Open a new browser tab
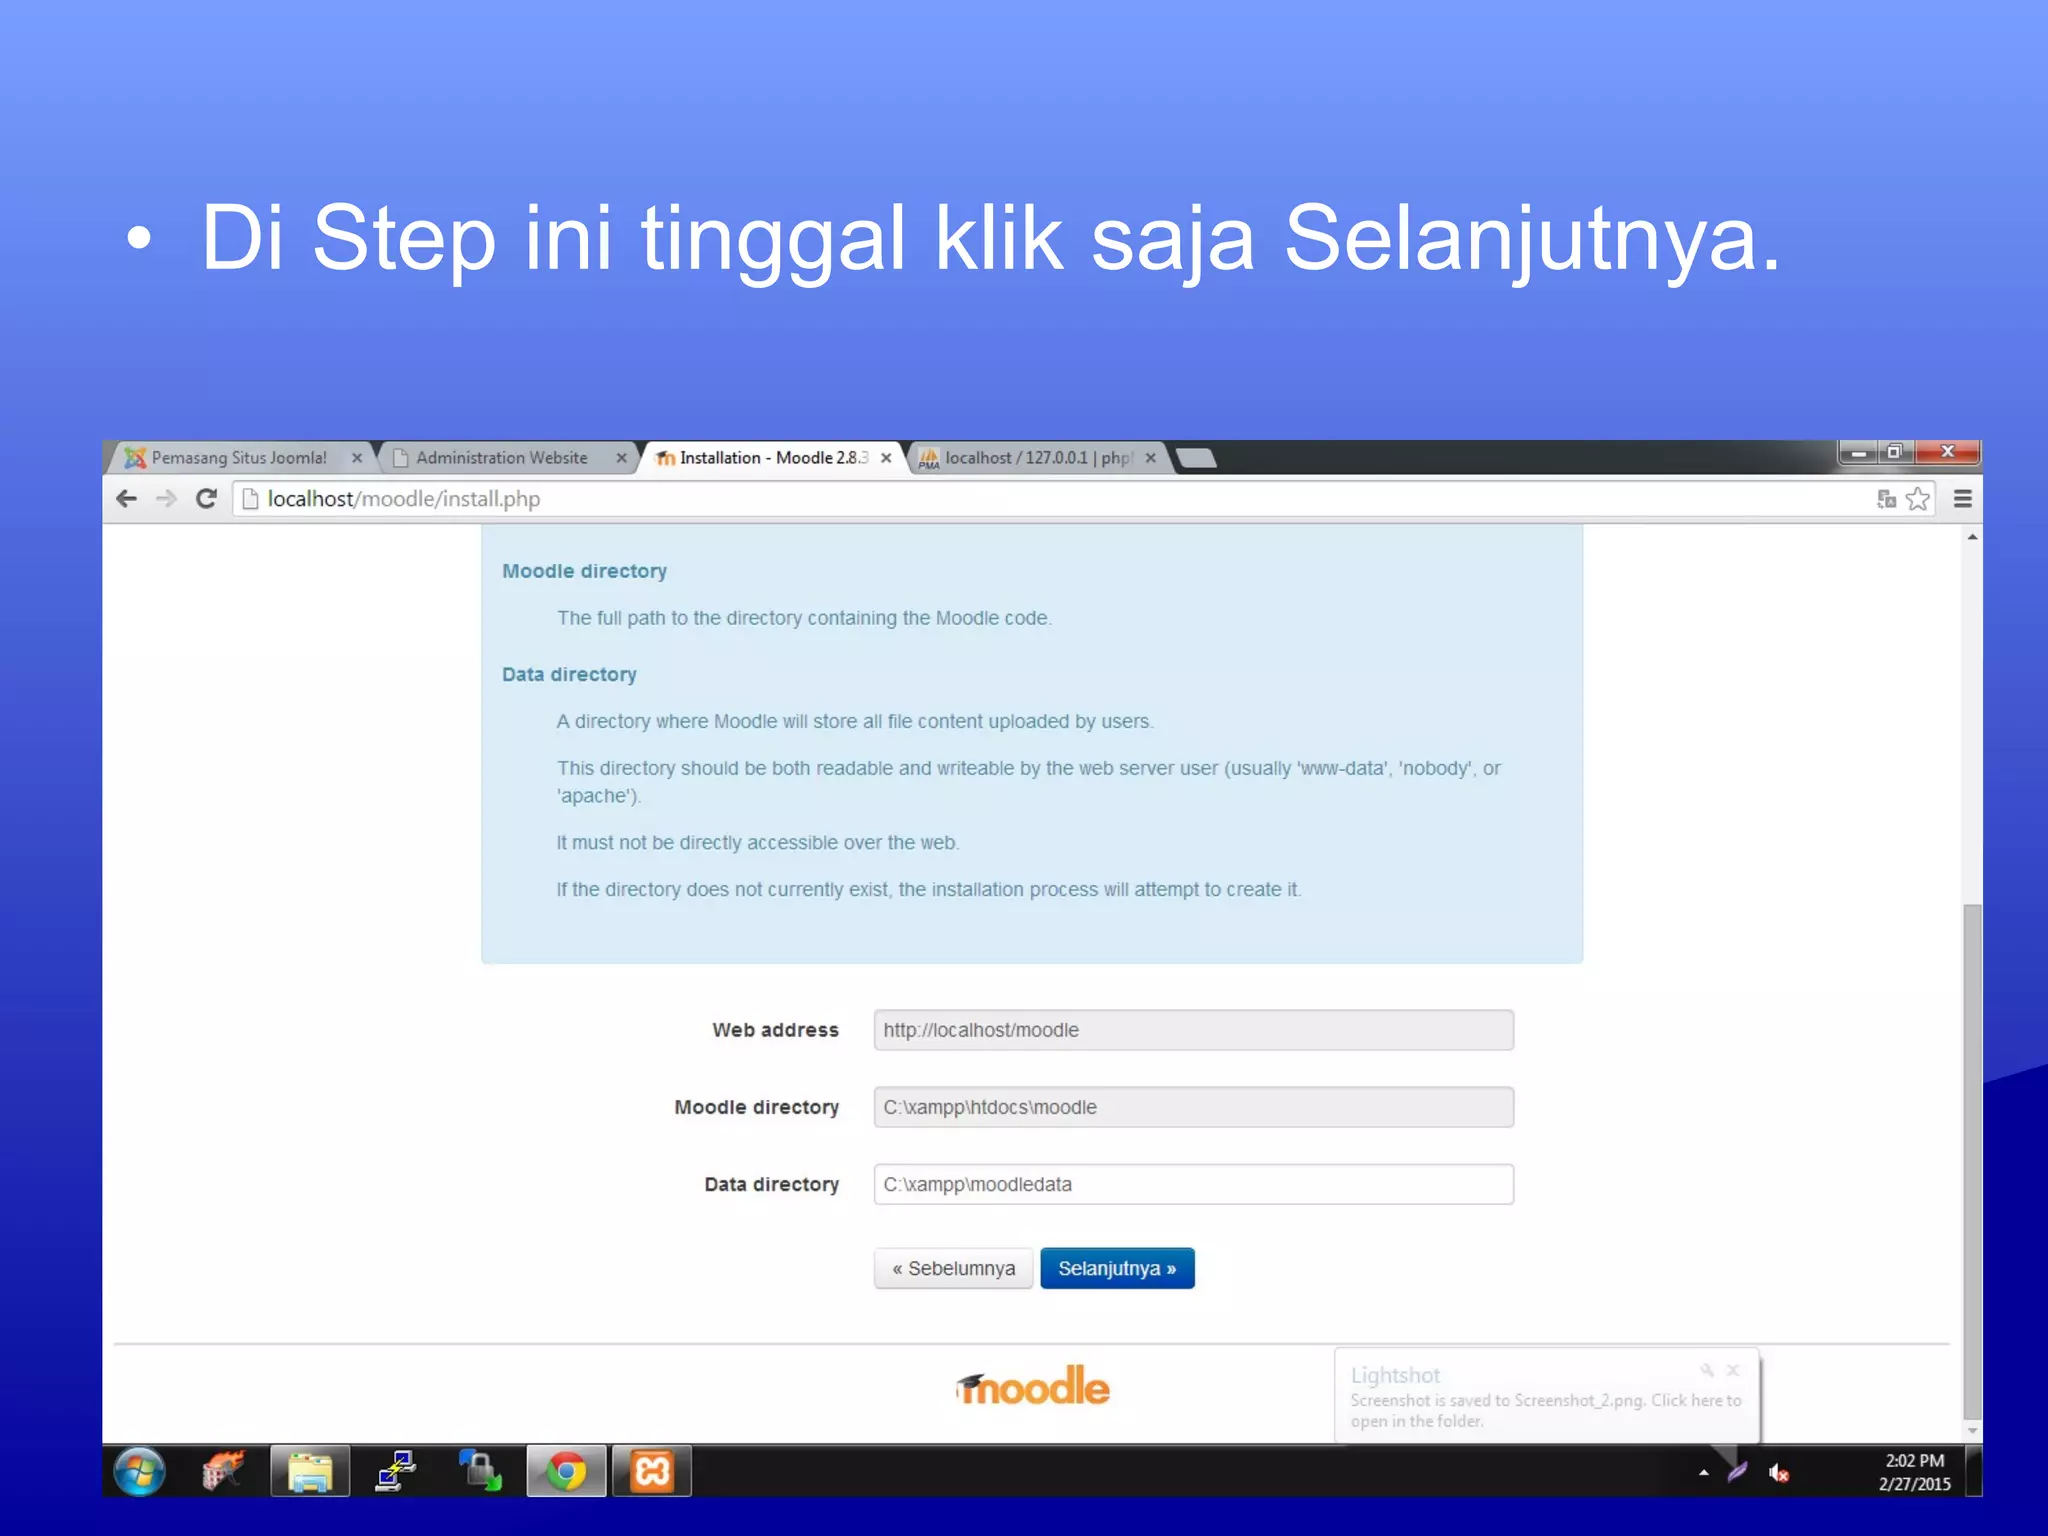2048x1536 pixels. [x=1196, y=458]
